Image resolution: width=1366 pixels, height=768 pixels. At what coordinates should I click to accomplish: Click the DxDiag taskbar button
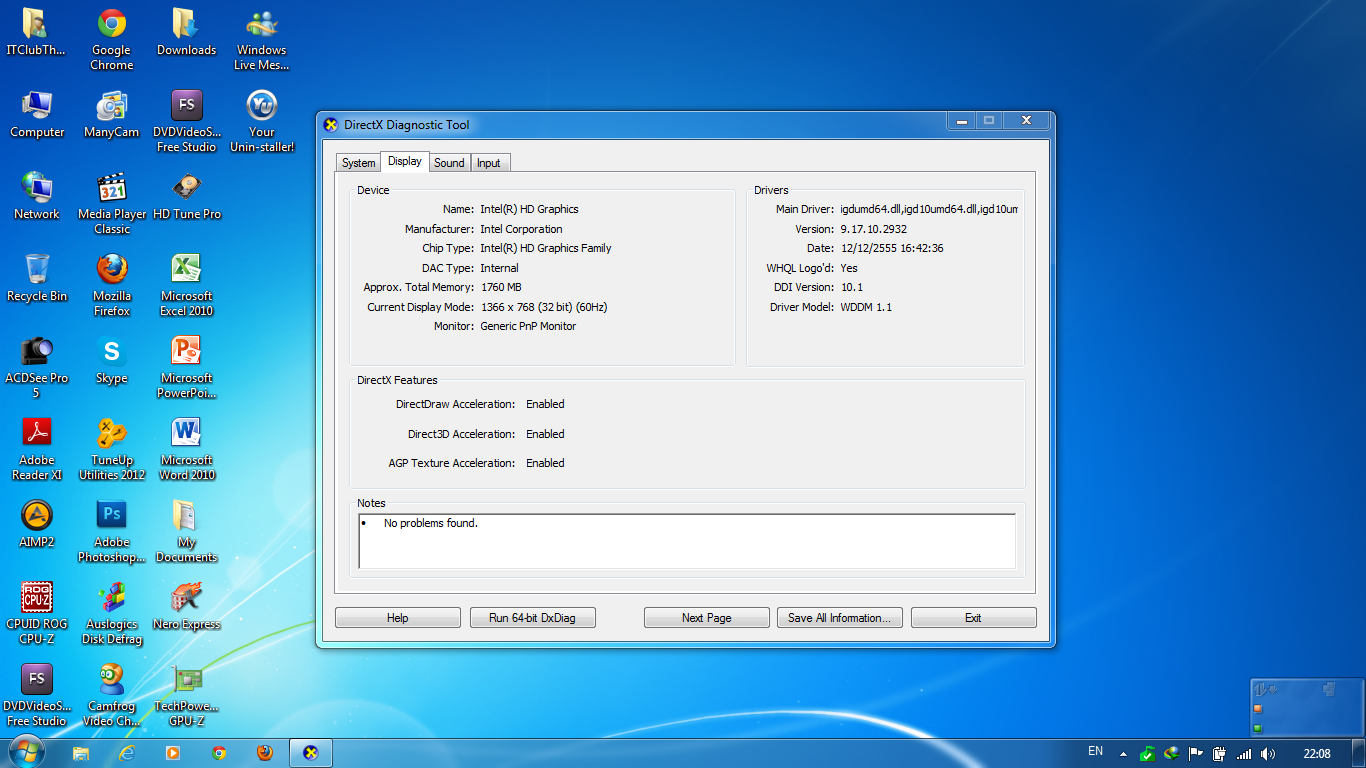click(311, 753)
